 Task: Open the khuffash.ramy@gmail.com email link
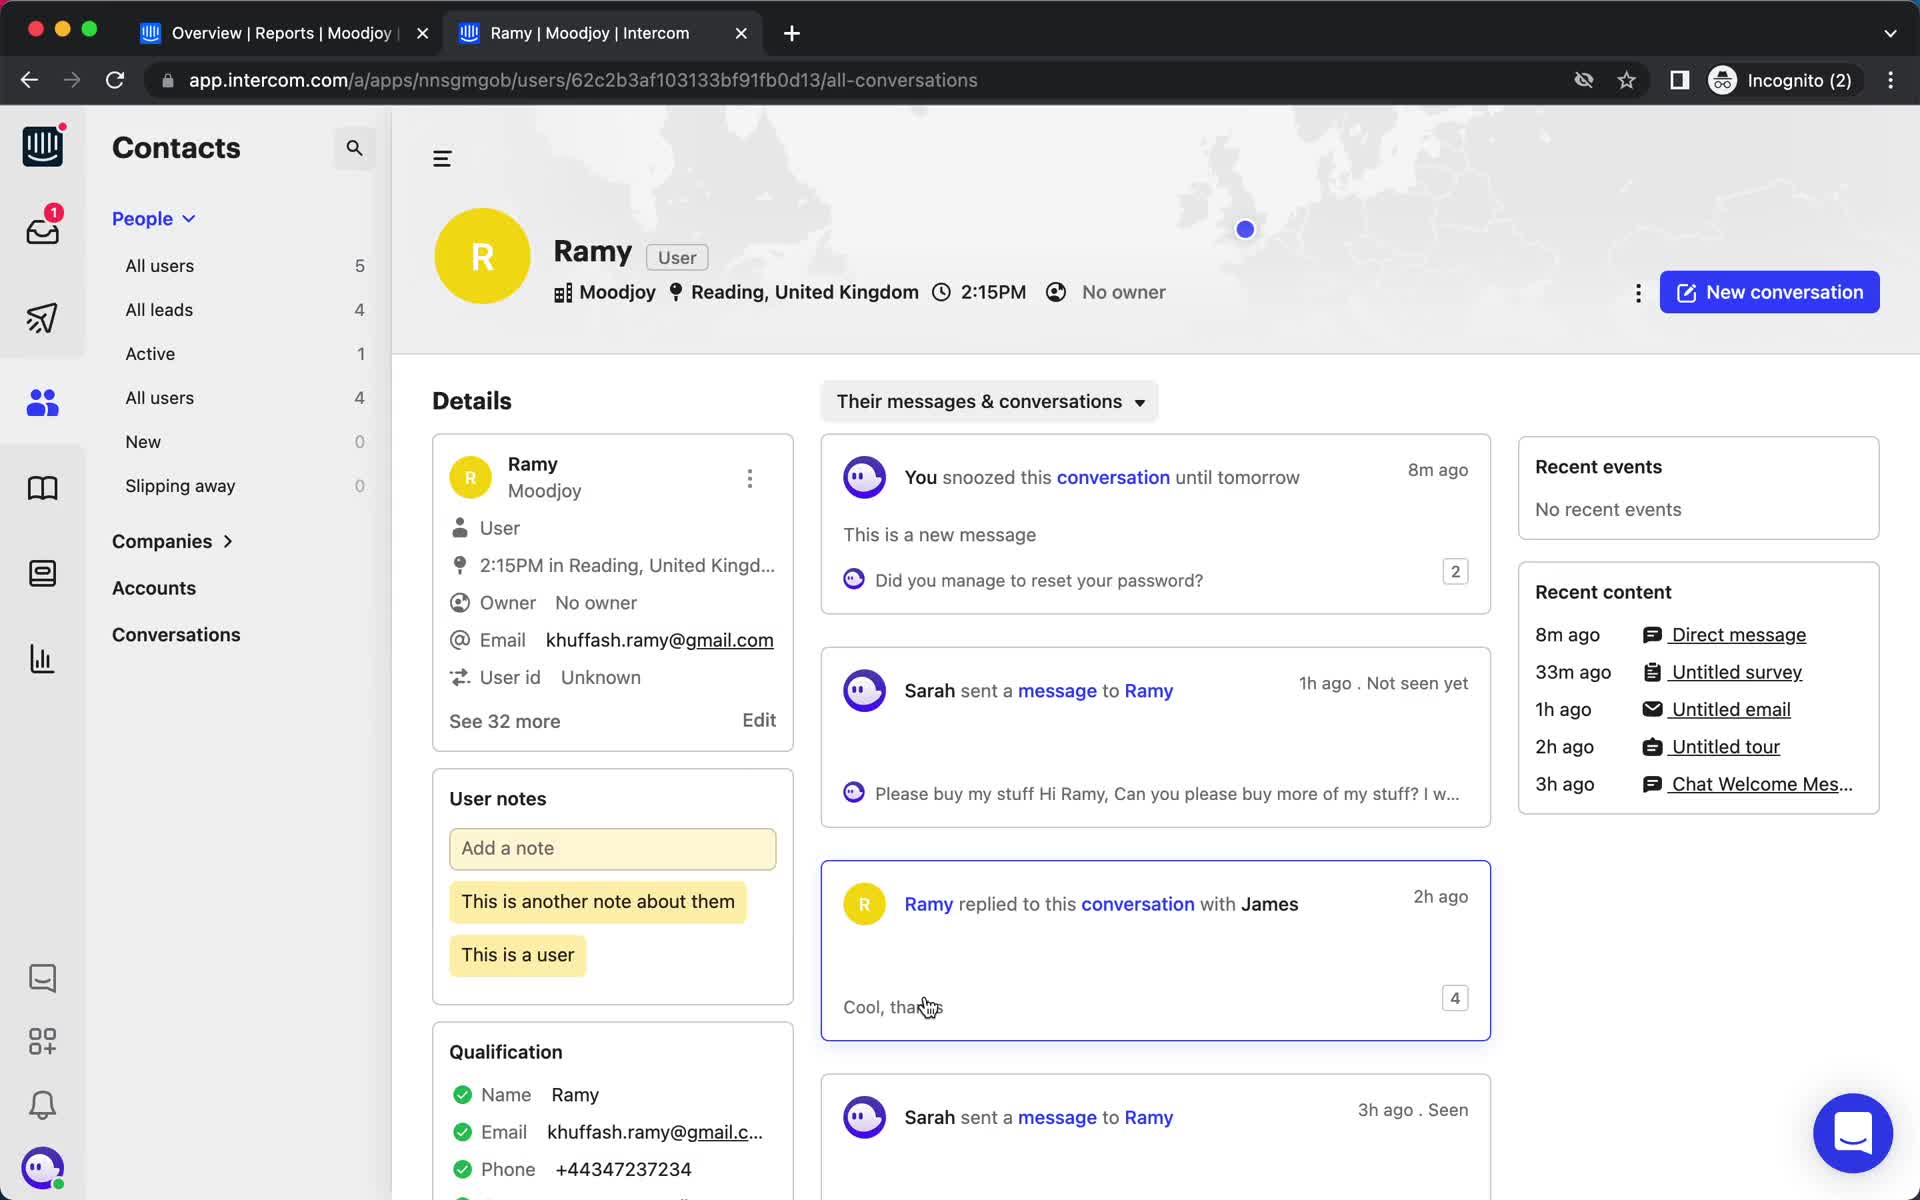pyautogui.click(x=659, y=640)
